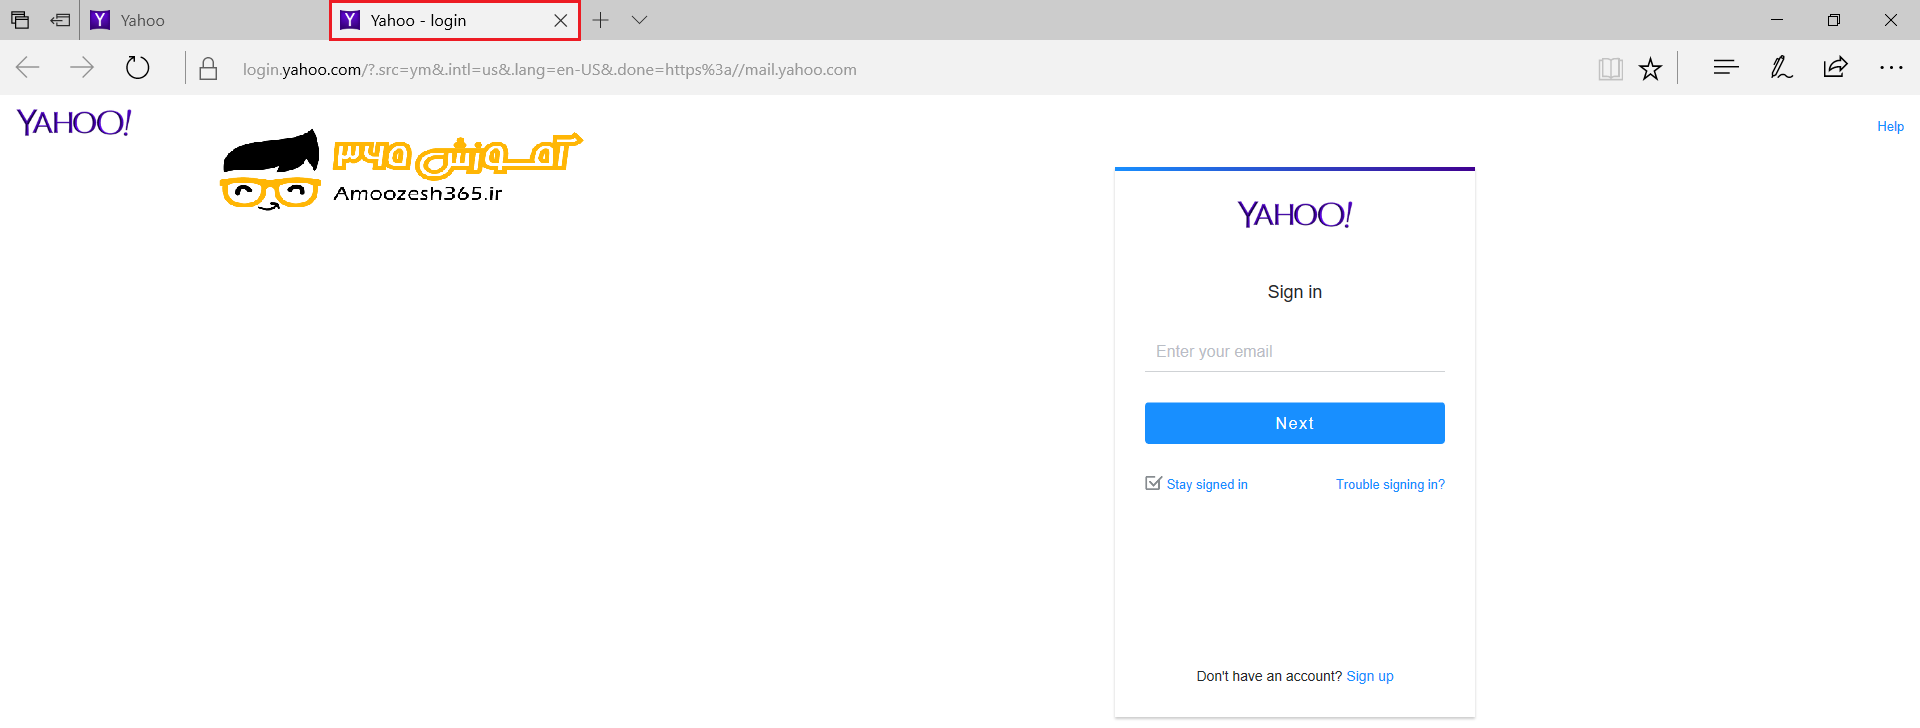Refresh the current page

point(138,68)
